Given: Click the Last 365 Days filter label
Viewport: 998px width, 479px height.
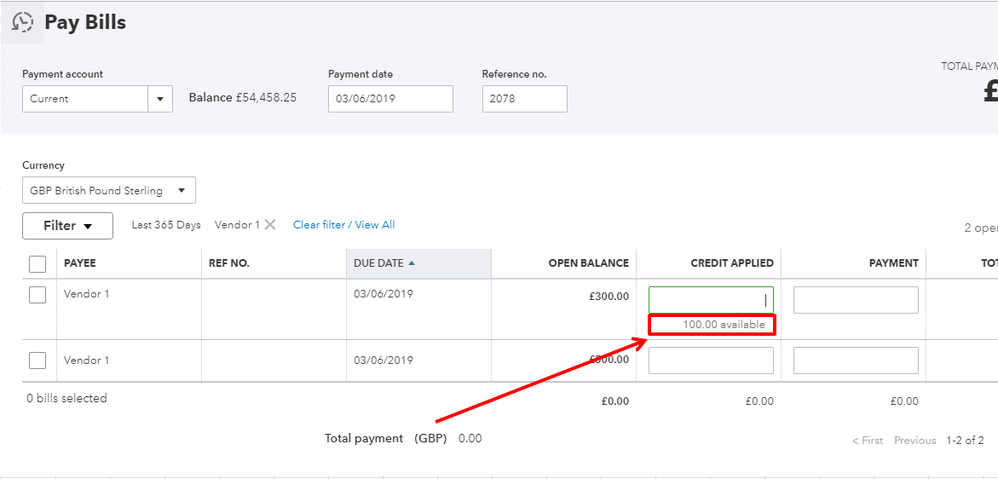Looking at the screenshot, I should 166,225.
